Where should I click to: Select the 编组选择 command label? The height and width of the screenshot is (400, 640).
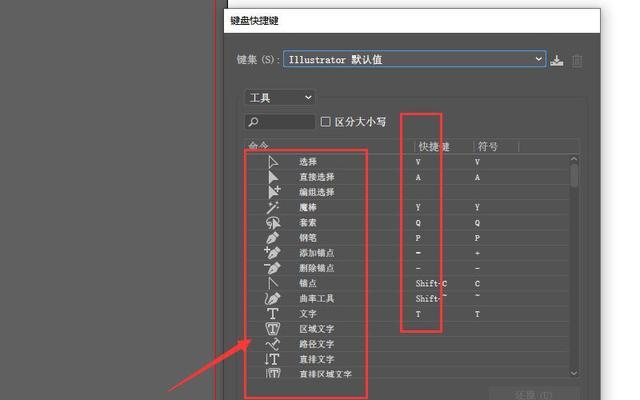coord(317,192)
